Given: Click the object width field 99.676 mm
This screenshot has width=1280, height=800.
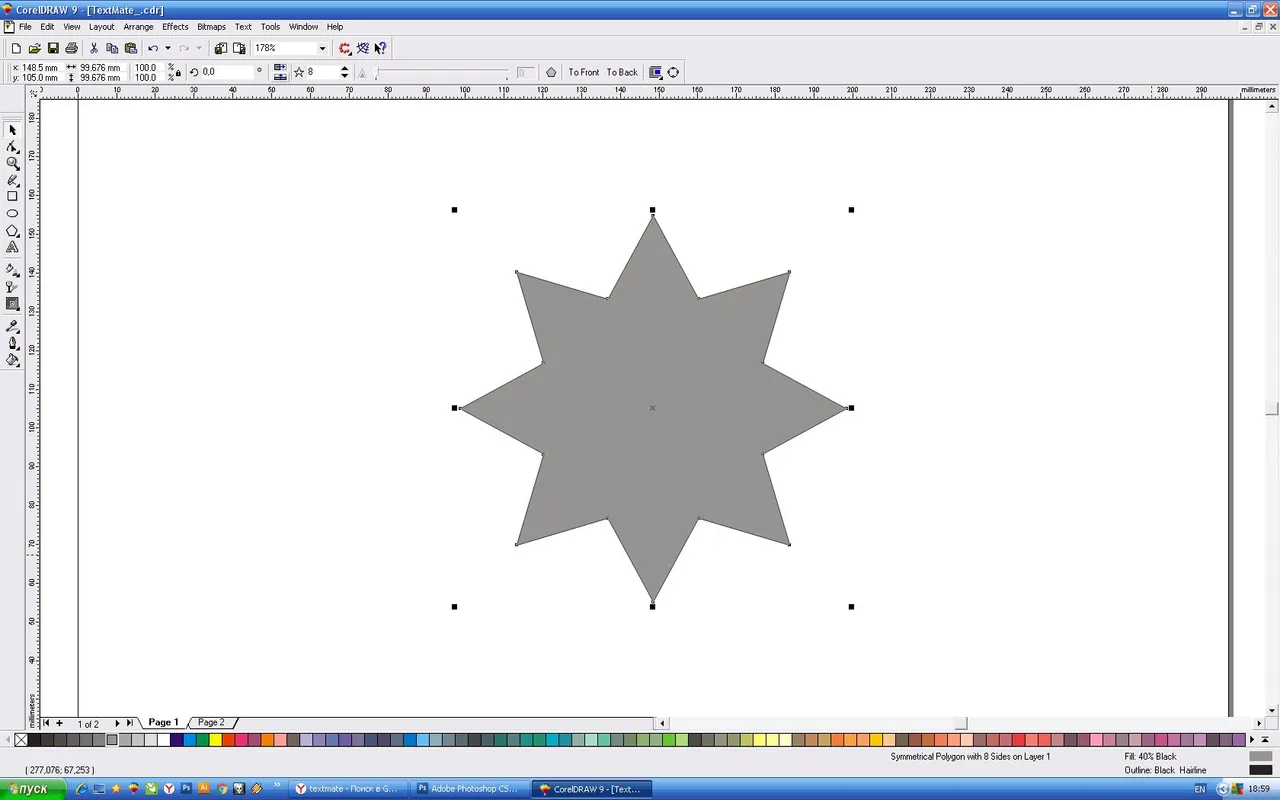Looking at the screenshot, I should tap(100, 67).
